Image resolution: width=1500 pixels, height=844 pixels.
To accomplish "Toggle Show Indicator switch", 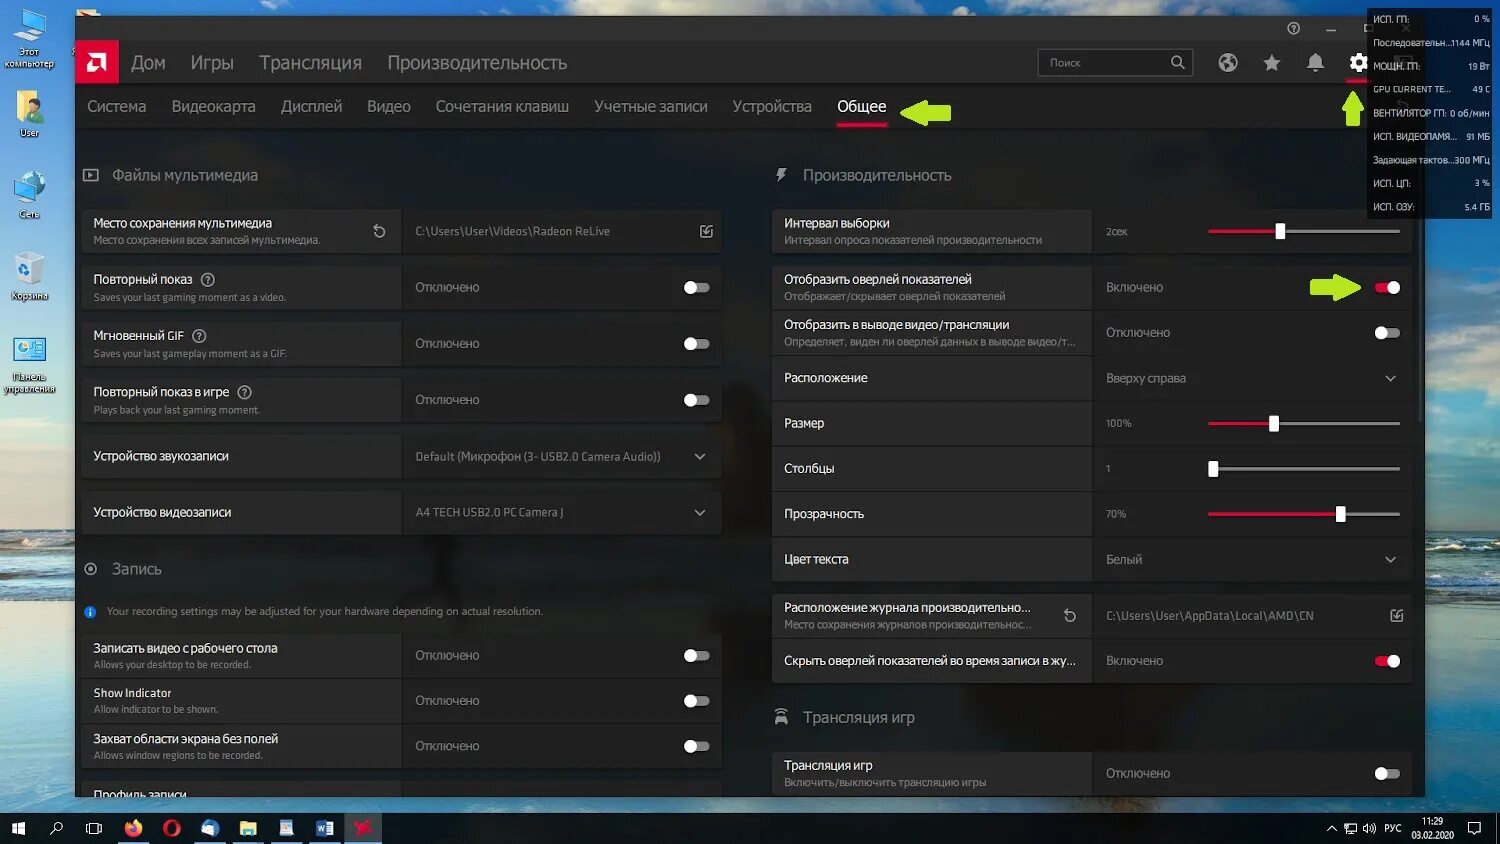I will pyautogui.click(x=697, y=701).
